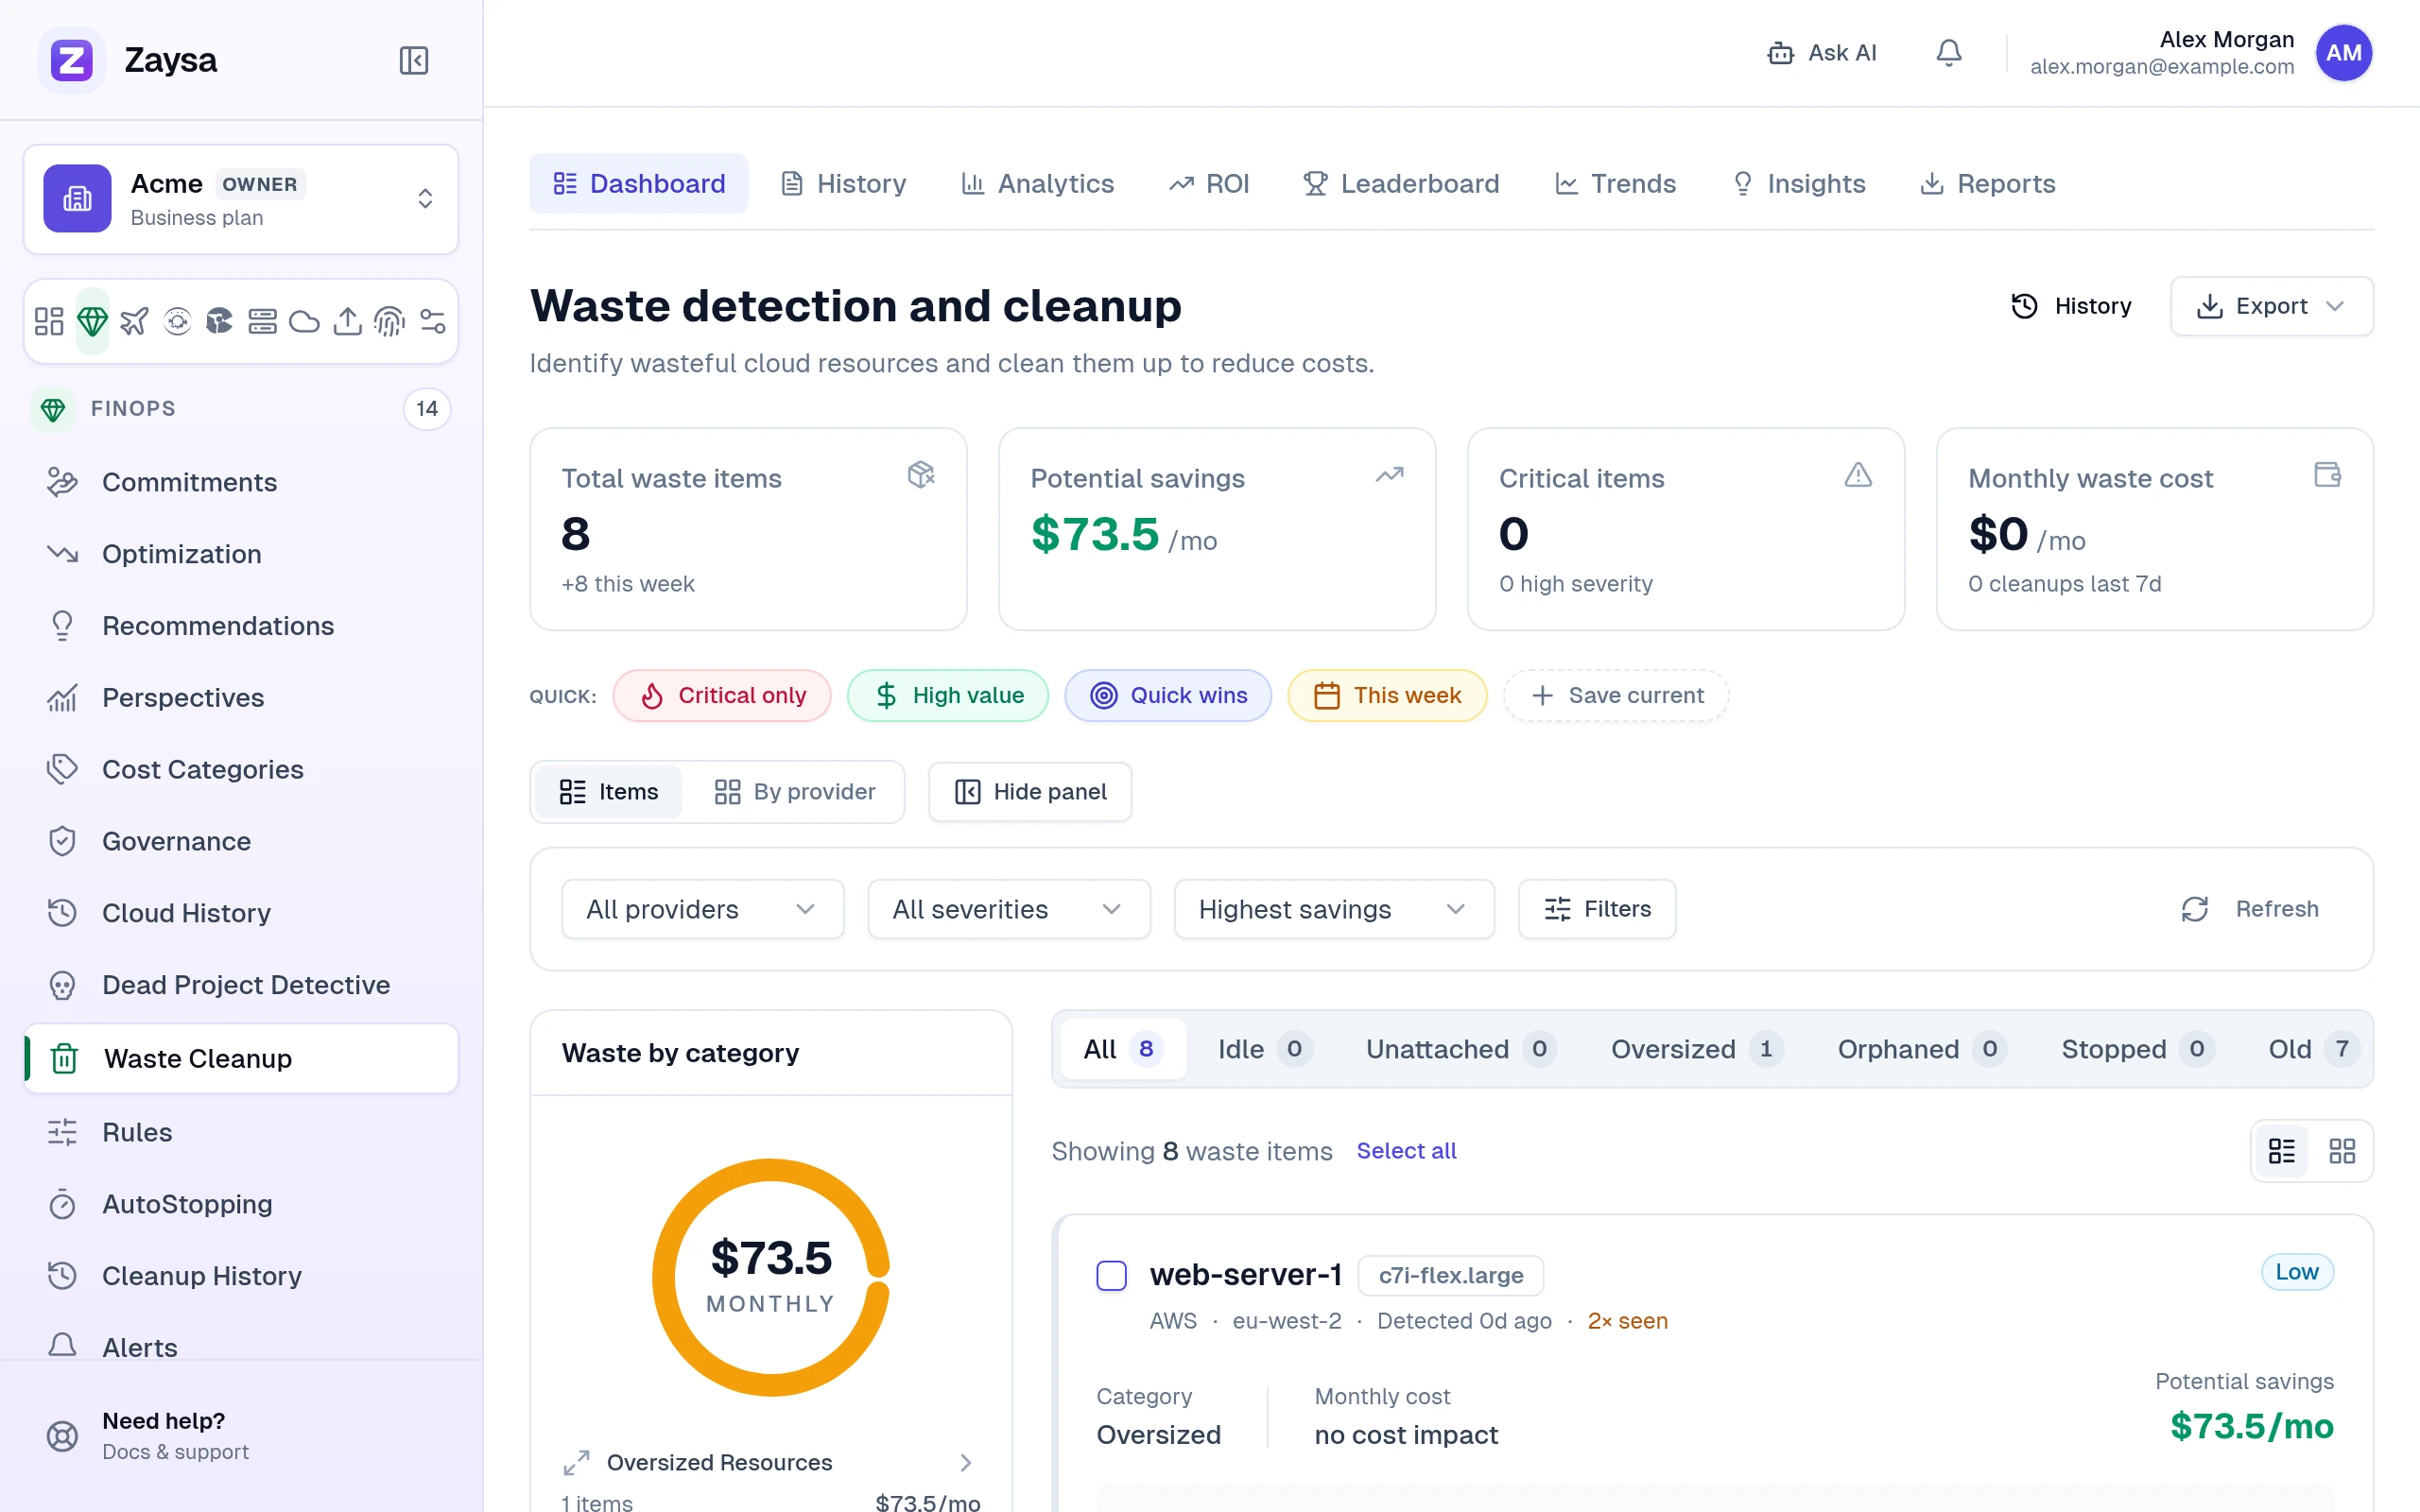Toggle the High value quick filter
This screenshot has width=2420, height=1512.
pyautogui.click(x=948, y=695)
